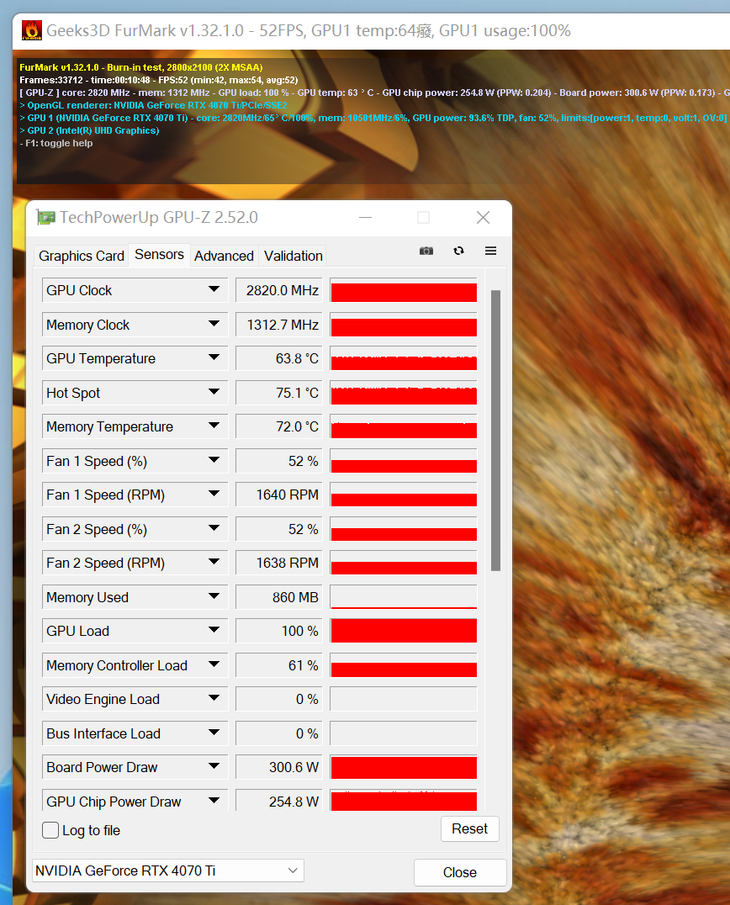Open the Hot Spot sensor dropdown
Image resolution: width=730 pixels, height=905 pixels.
coord(214,392)
